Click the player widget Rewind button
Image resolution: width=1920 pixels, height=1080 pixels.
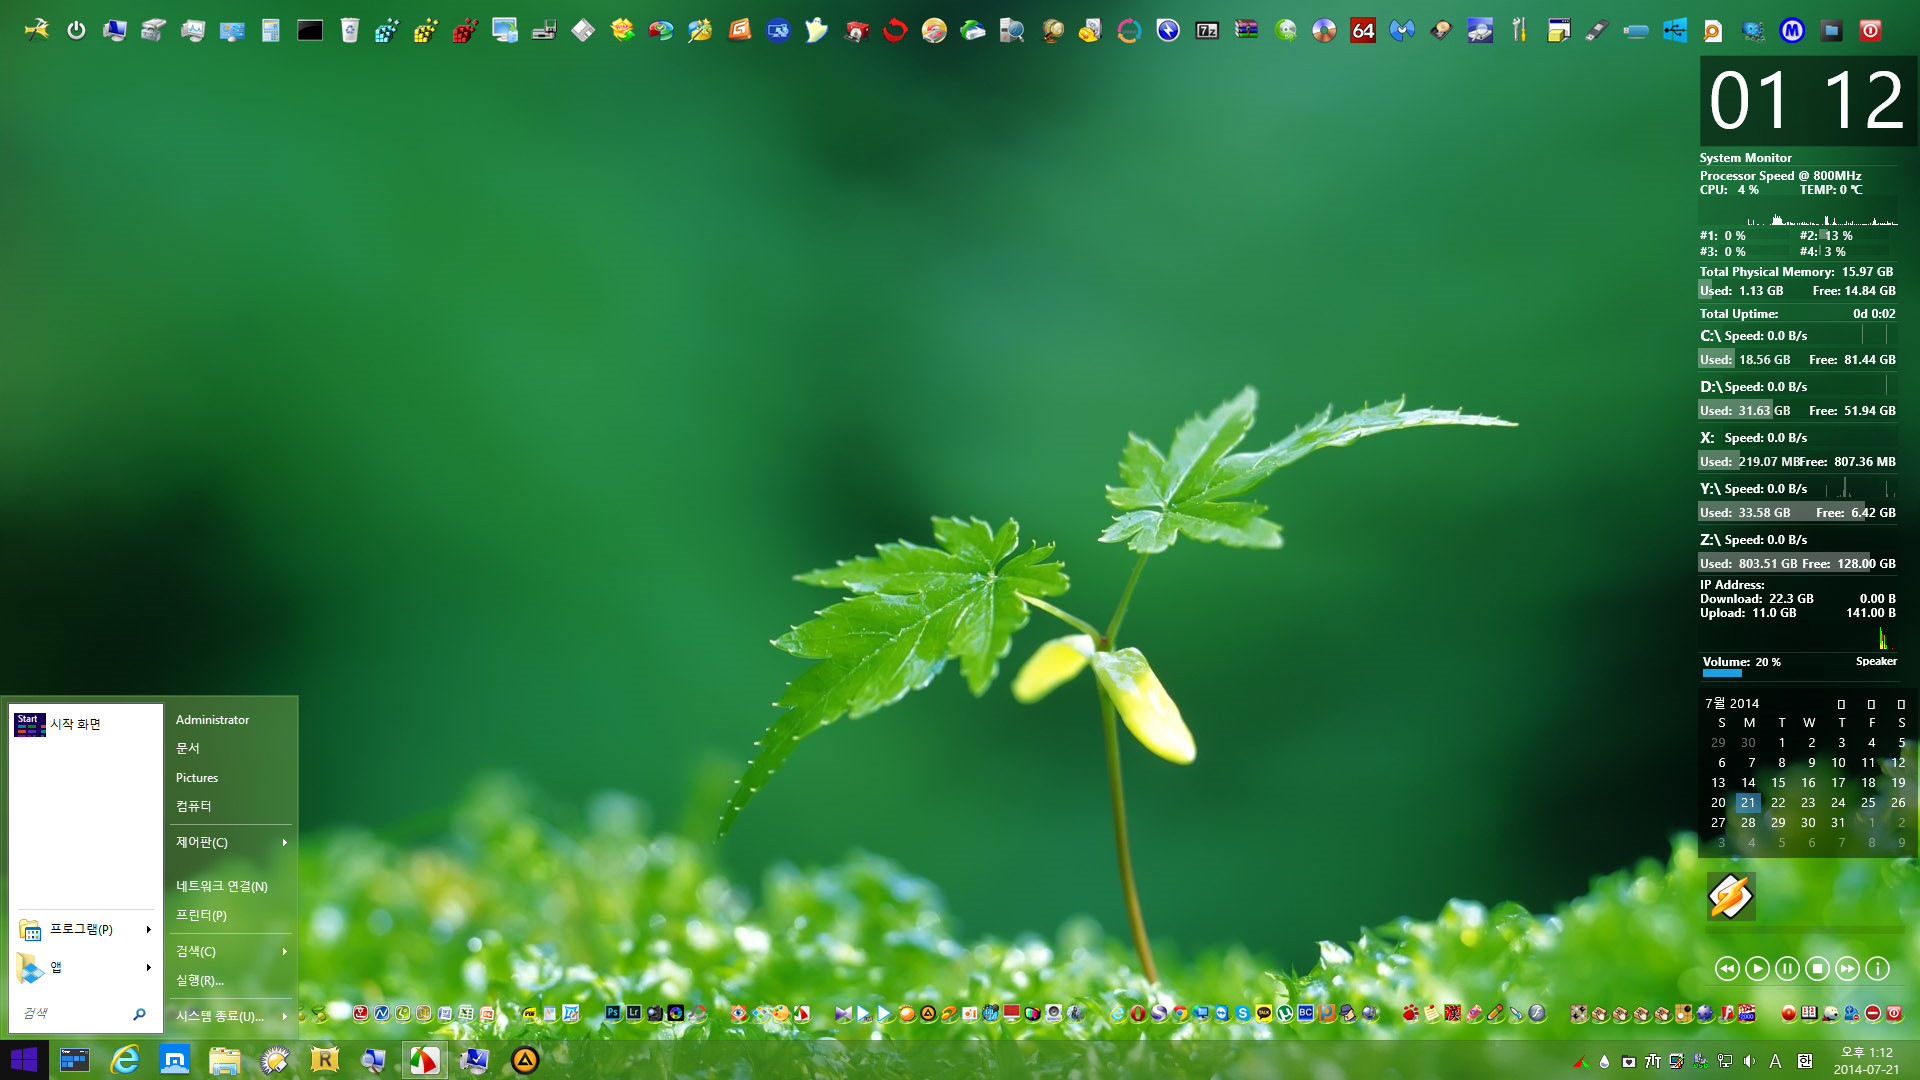[1727, 968]
